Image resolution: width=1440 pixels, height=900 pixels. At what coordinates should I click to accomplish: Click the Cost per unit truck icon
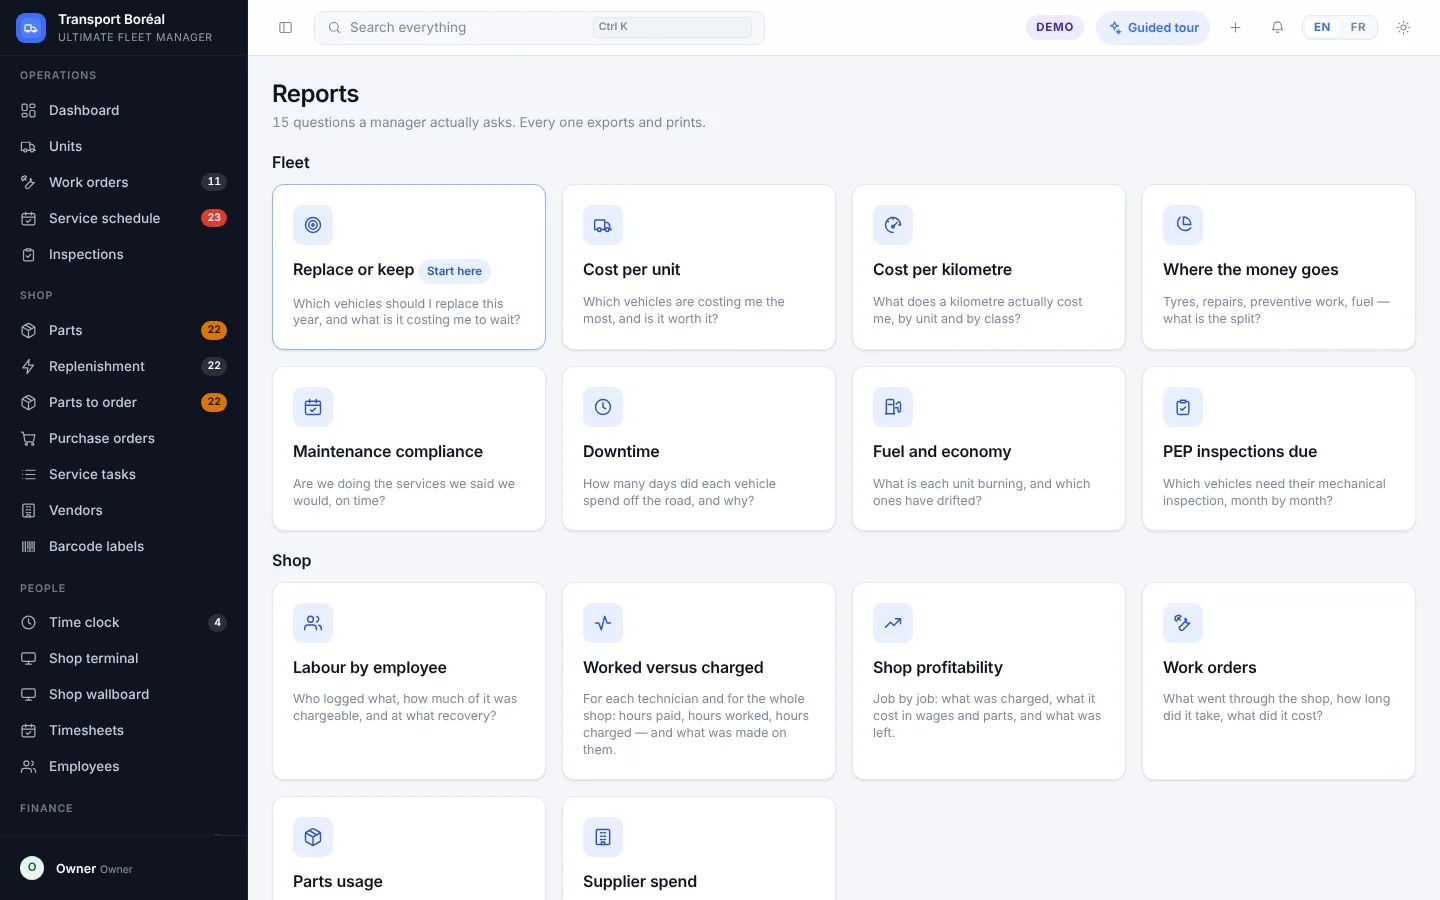click(603, 225)
